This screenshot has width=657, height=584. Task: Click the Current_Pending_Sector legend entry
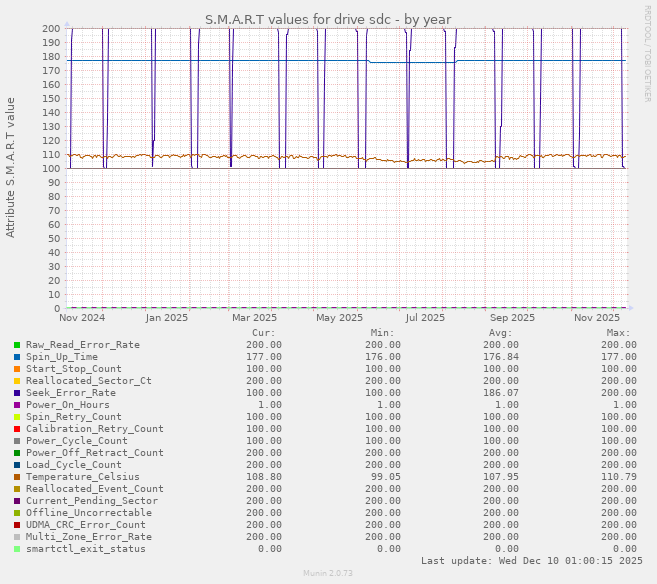91,501
